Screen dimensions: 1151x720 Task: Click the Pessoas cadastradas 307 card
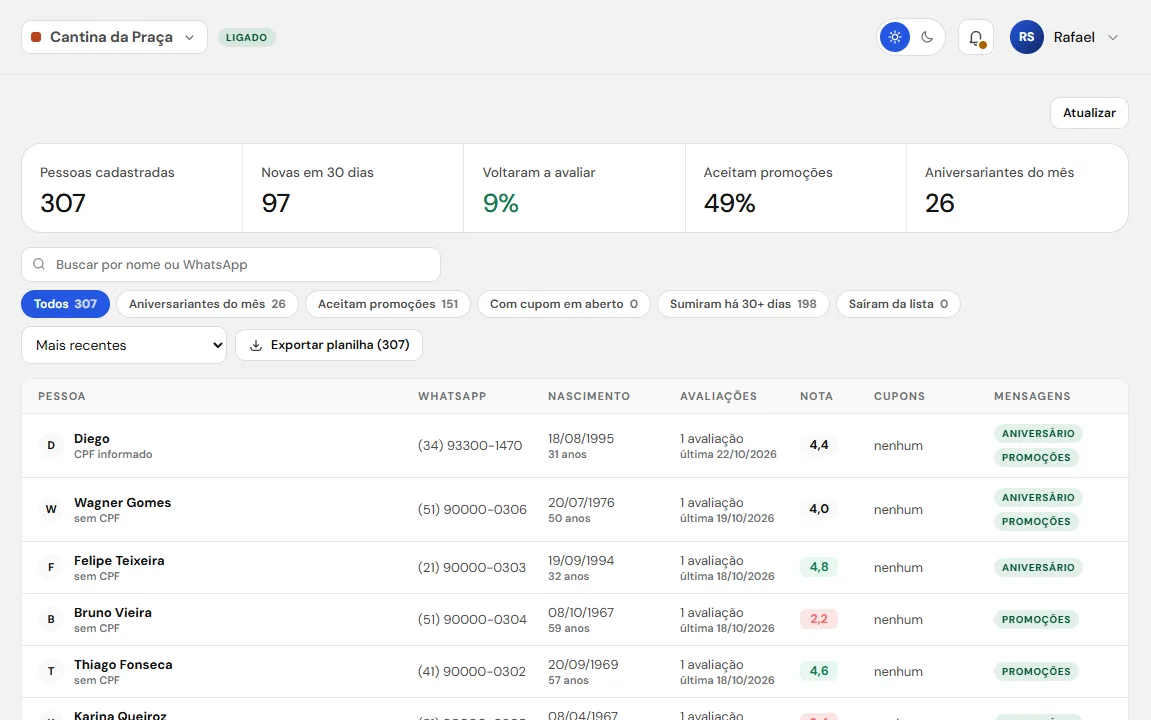pyautogui.click(x=132, y=189)
